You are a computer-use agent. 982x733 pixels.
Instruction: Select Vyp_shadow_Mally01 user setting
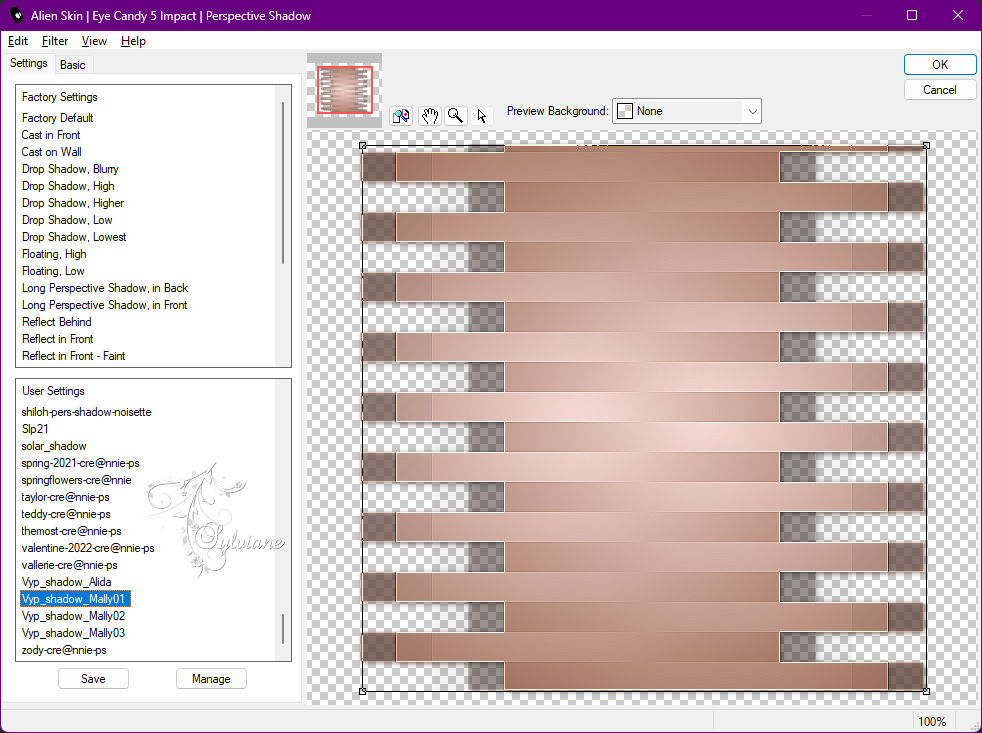[75, 599]
